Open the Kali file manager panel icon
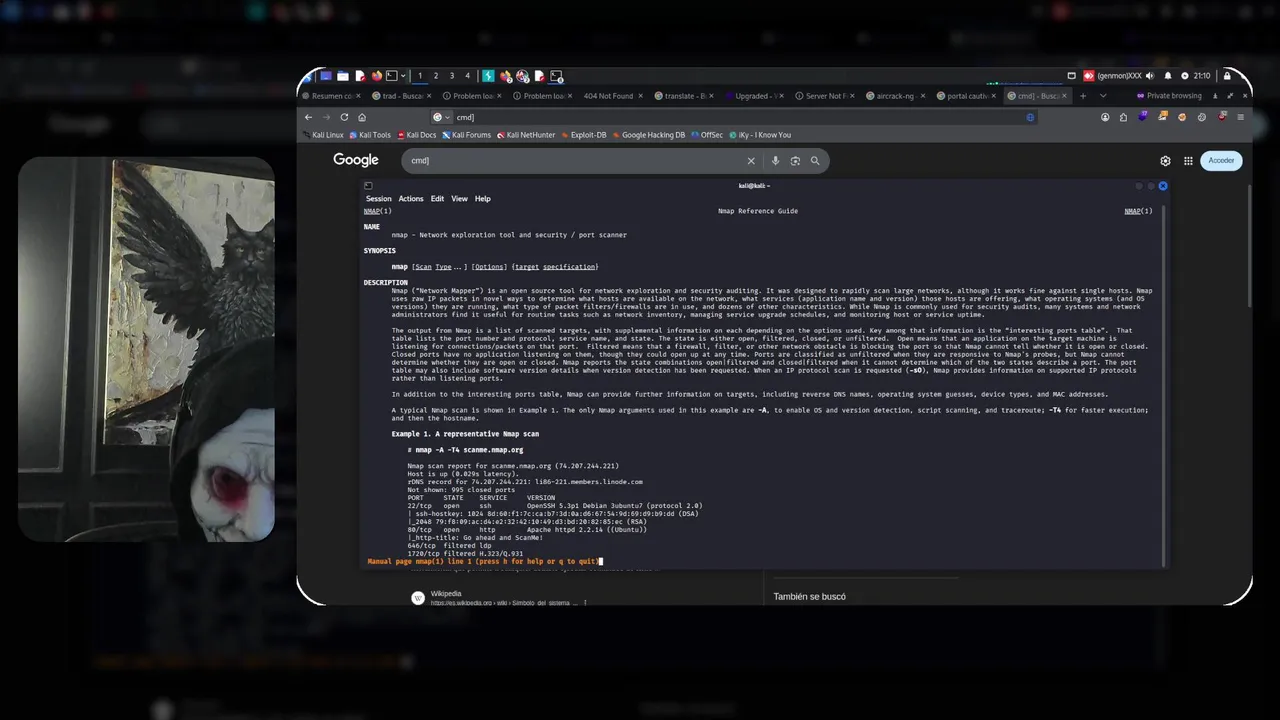Viewport: 1280px width, 720px height. (x=343, y=76)
